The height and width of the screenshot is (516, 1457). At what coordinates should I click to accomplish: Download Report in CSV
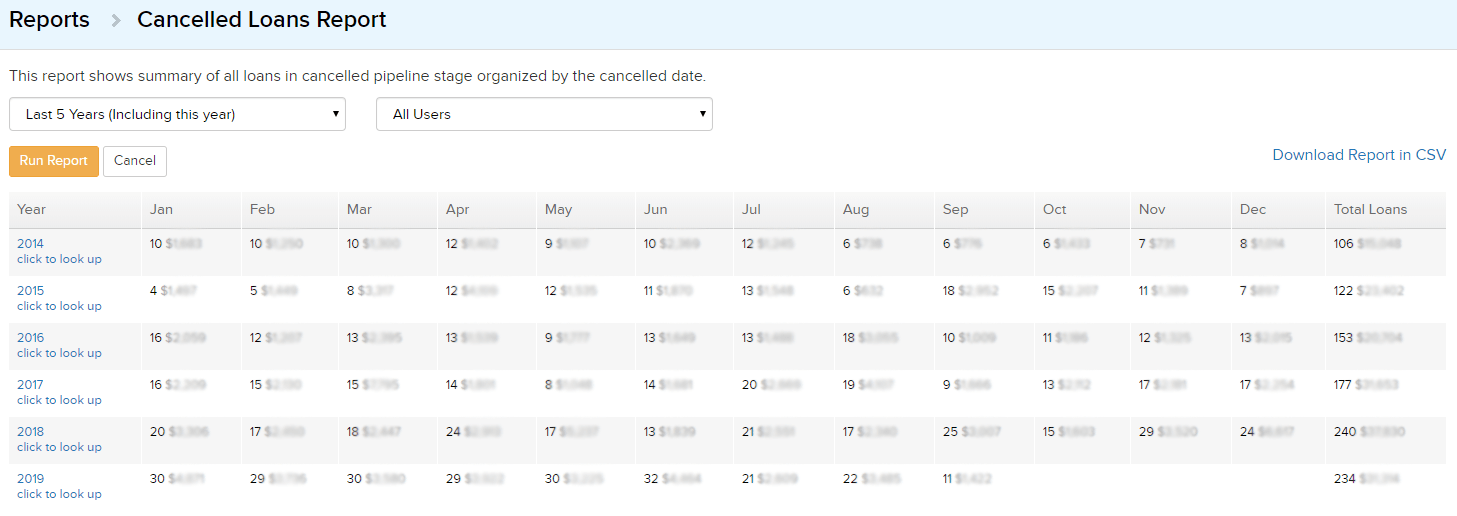click(x=1359, y=155)
